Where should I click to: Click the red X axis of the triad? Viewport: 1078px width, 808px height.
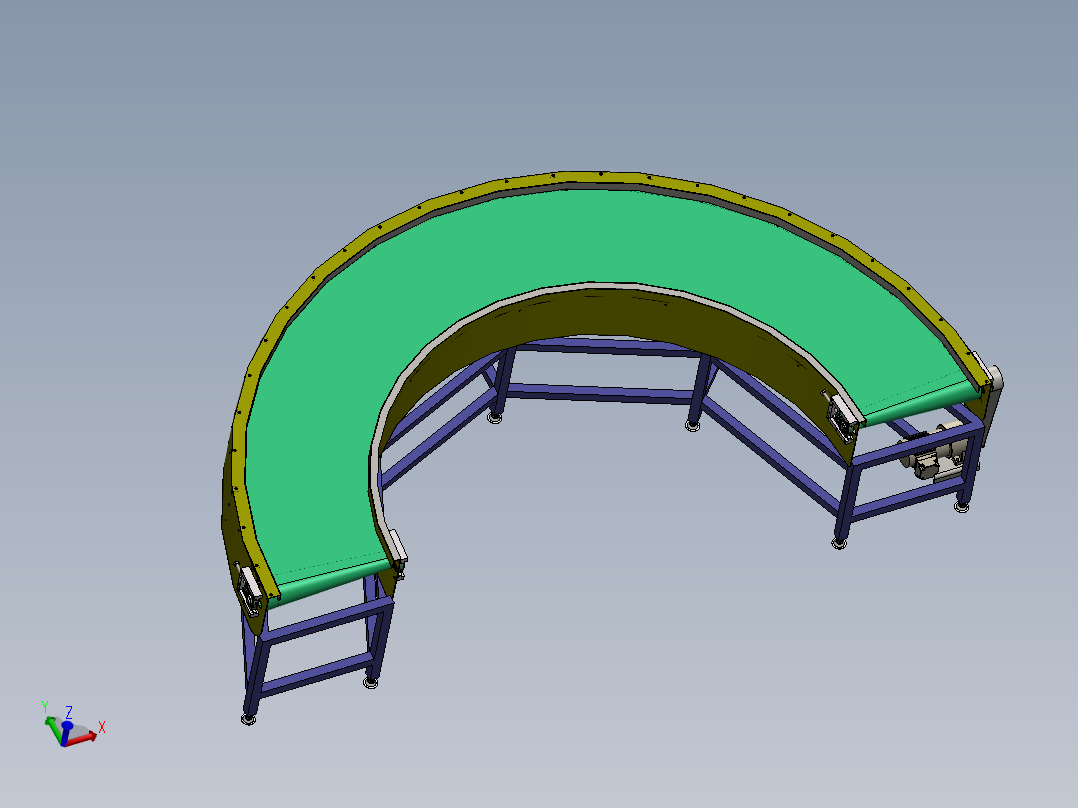(x=81, y=739)
